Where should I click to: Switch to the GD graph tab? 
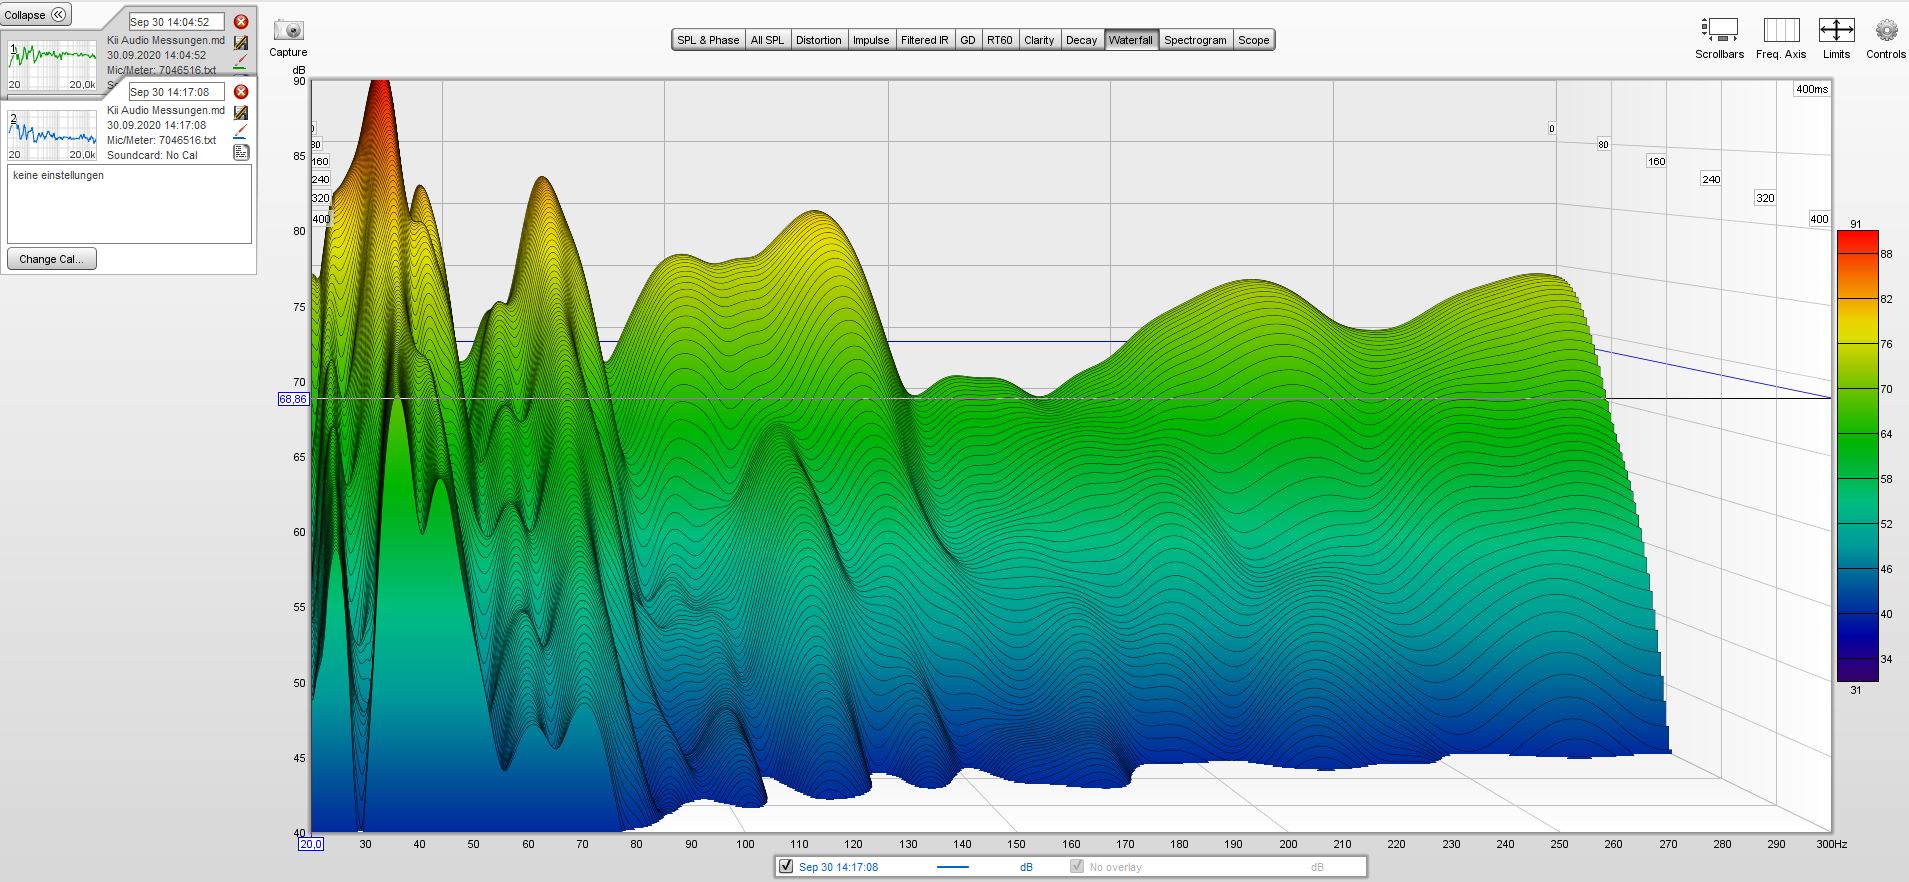tap(968, 40)
